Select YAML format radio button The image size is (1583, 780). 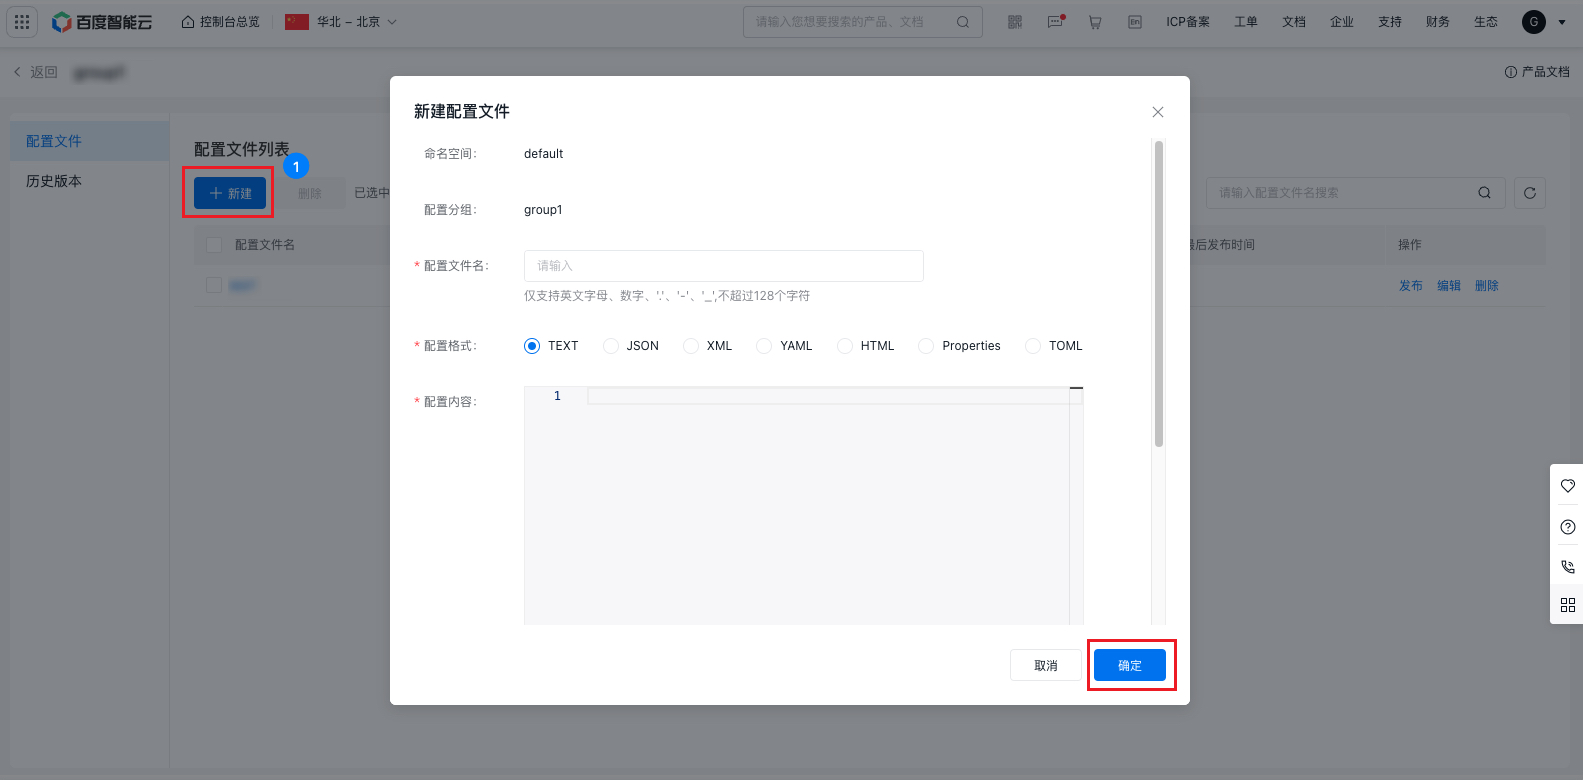point(764,346)
